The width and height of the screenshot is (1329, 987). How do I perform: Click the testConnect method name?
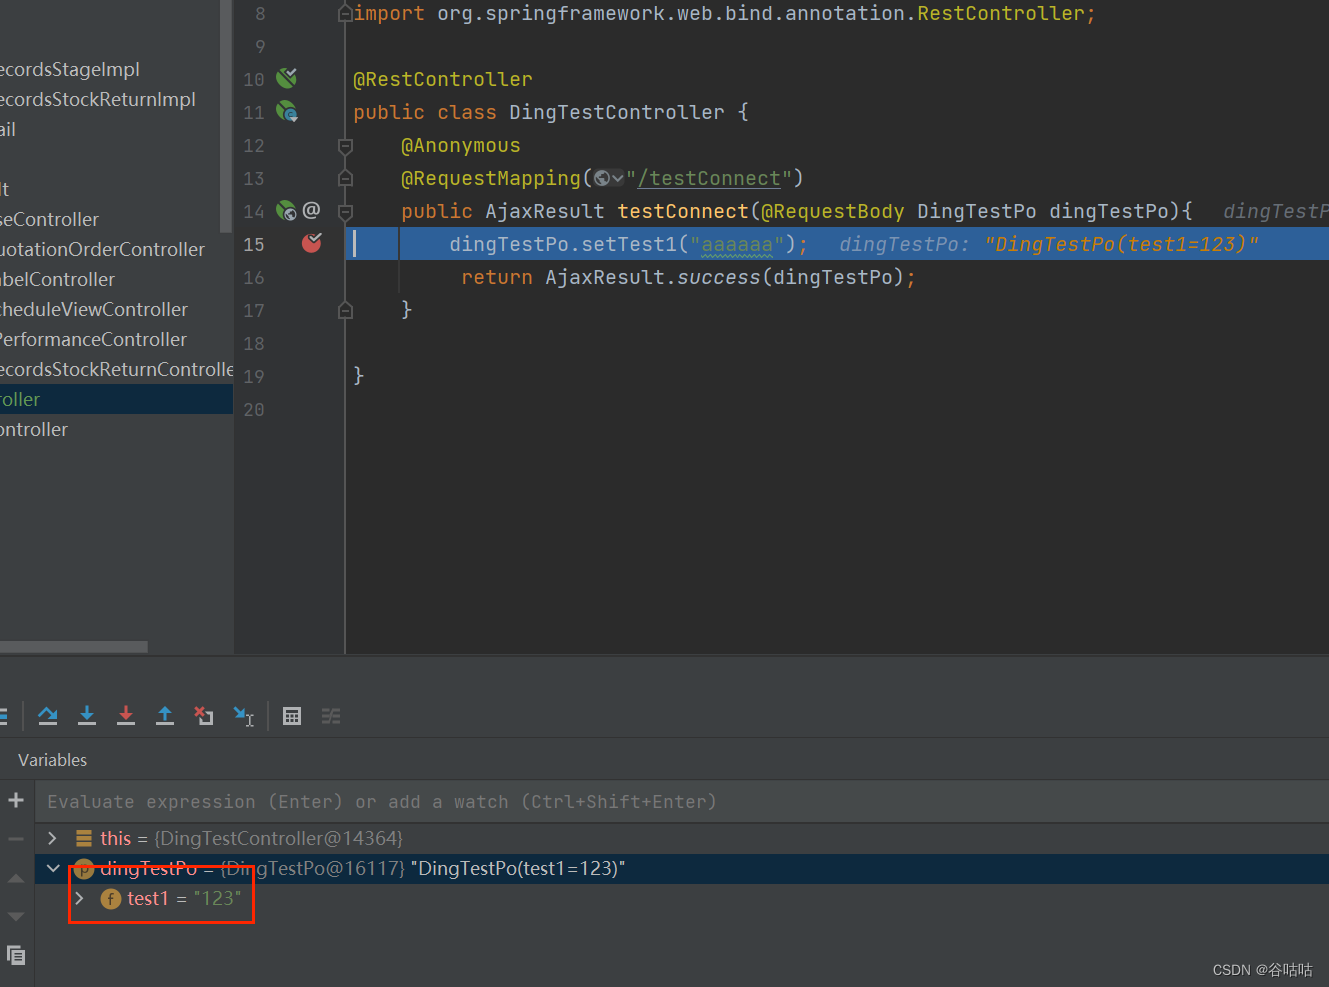tap(682, 211)
